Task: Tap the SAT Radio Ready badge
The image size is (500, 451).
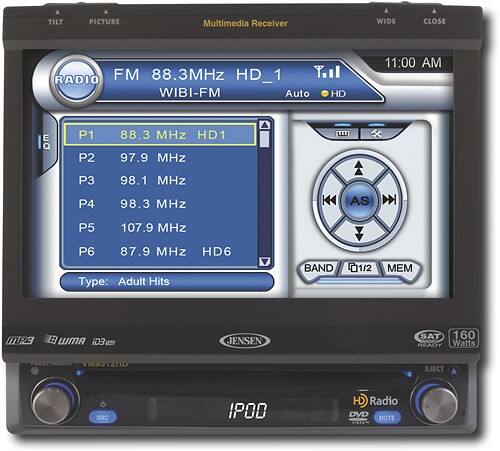Action: pyautogui.click(x=429, y=339)
